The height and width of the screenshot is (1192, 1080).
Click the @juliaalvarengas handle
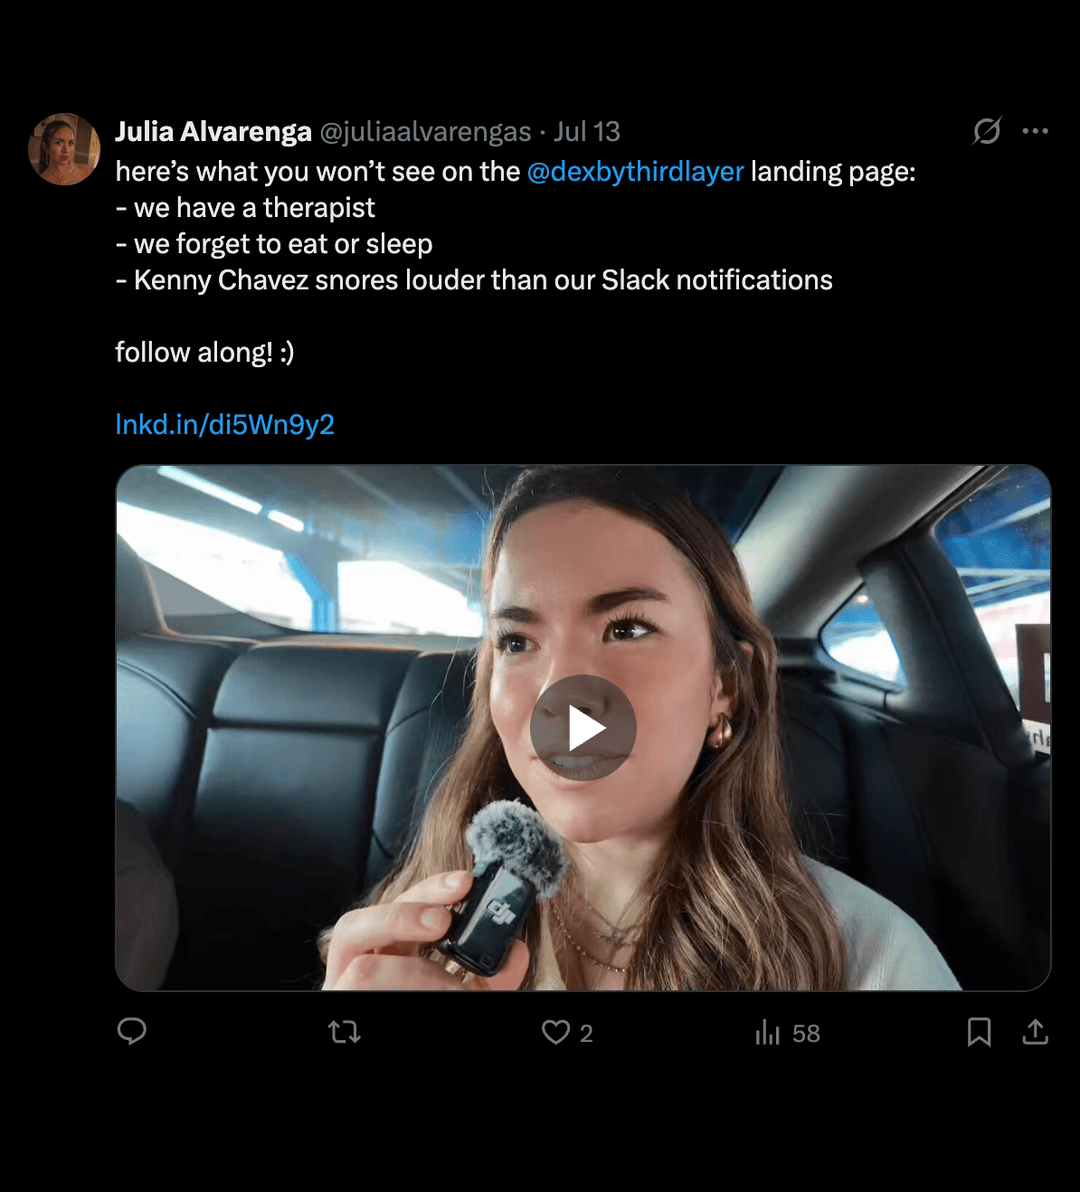click(x=425, y=132)
